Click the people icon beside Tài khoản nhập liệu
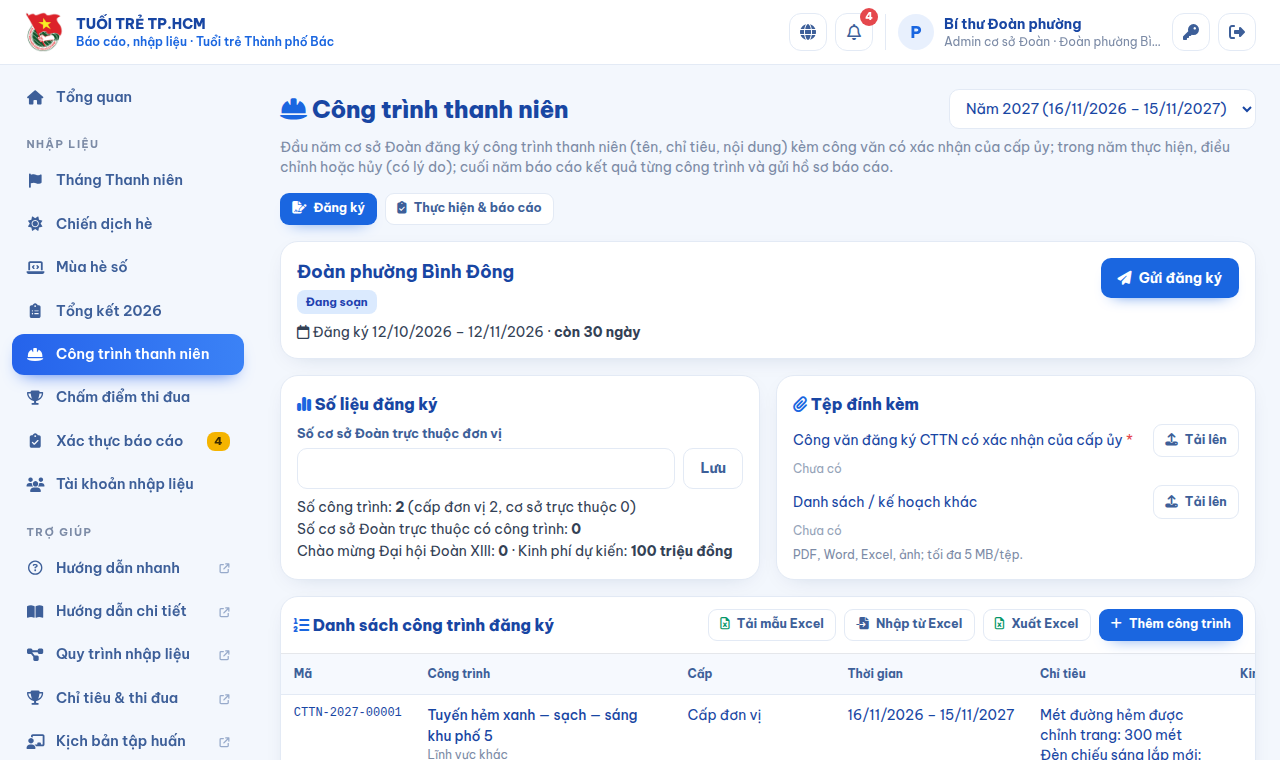Screen dimensions: 1280x760 coord(35,484)
